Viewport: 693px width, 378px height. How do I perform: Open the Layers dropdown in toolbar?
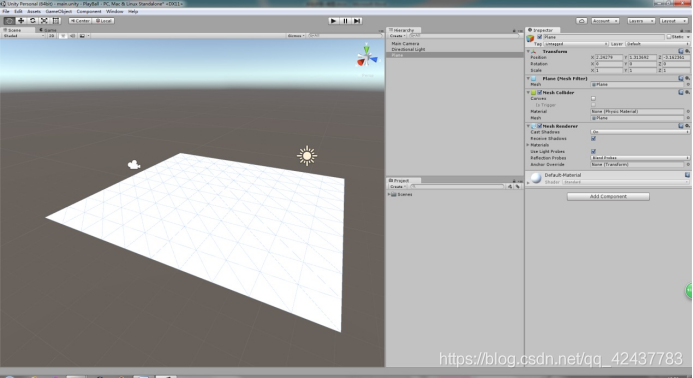point(640,21)
